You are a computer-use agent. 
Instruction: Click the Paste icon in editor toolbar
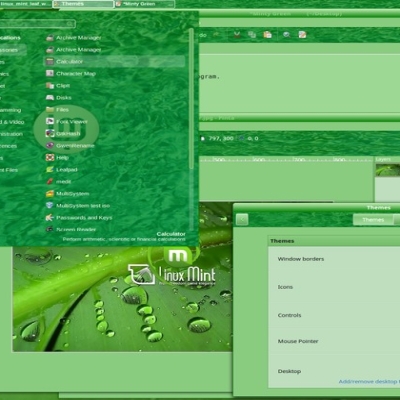[267, 34]
